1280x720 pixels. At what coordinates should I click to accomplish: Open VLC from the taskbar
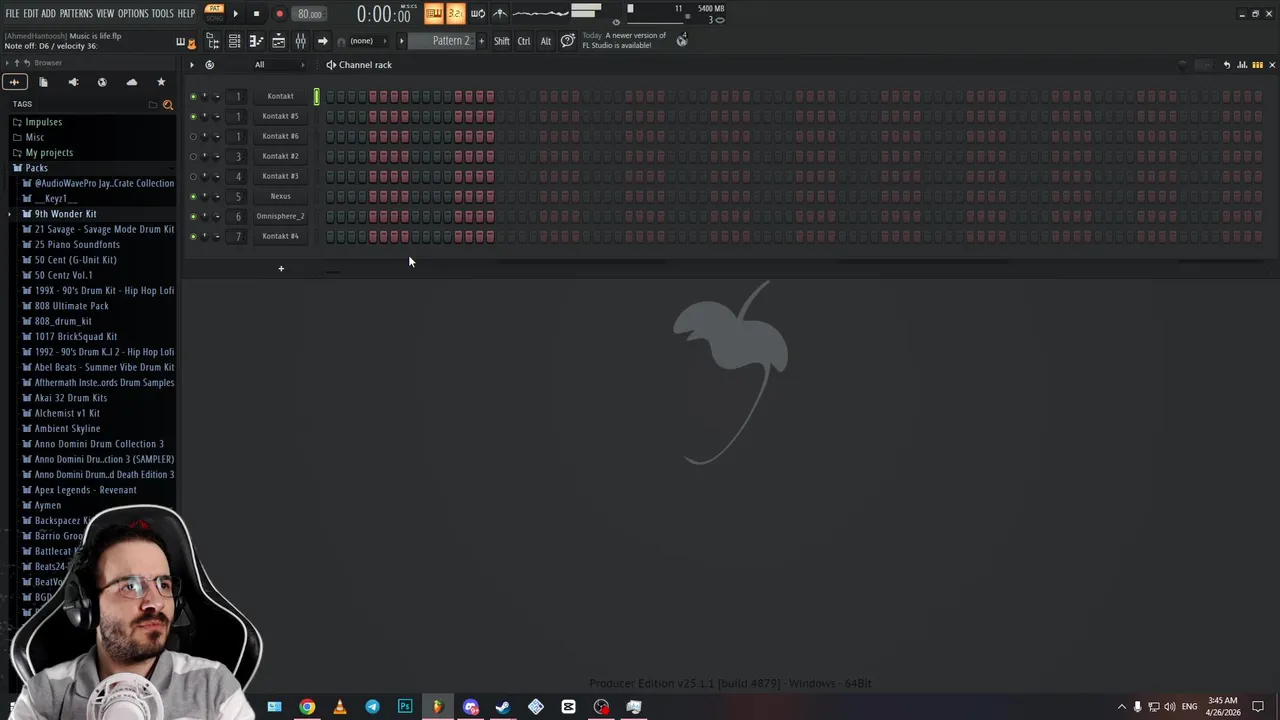click(340, 707)
